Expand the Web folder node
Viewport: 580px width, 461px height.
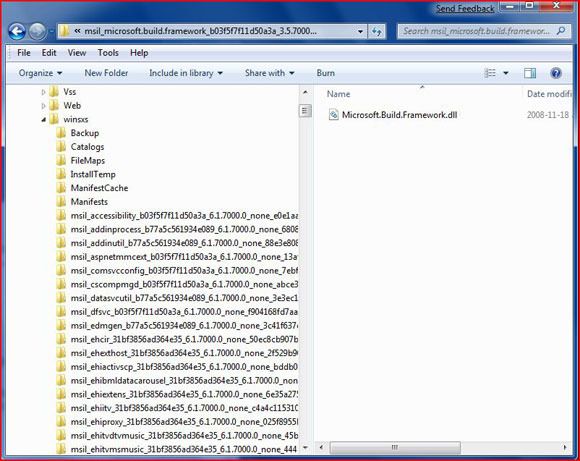[43, 106]
